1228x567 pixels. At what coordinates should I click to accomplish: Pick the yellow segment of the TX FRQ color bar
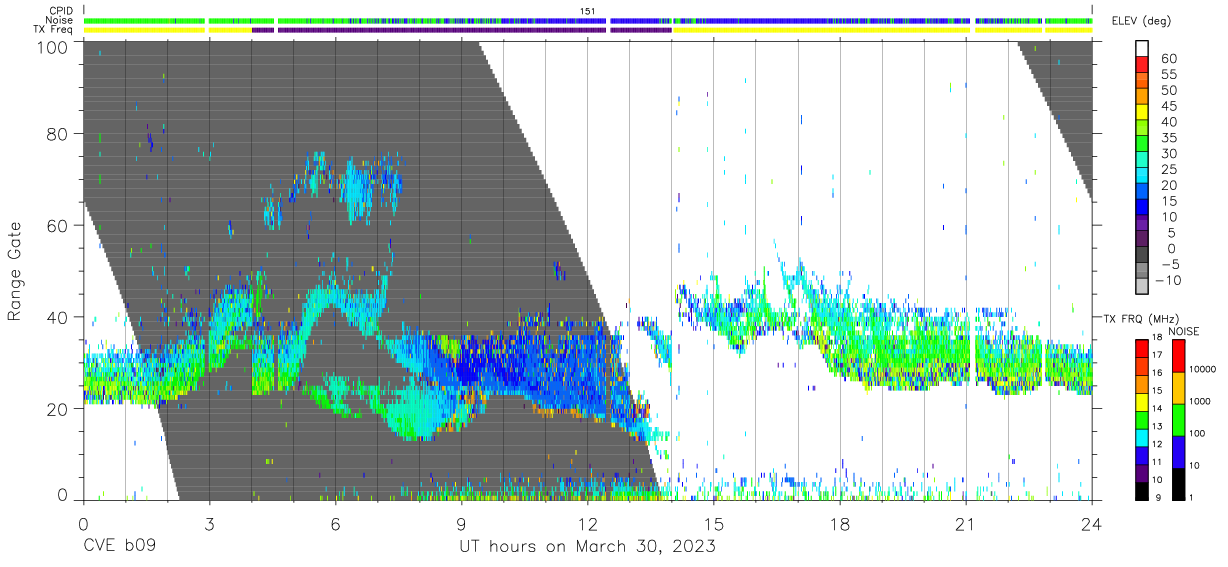pyautogui.click(x=1142, y=402)
